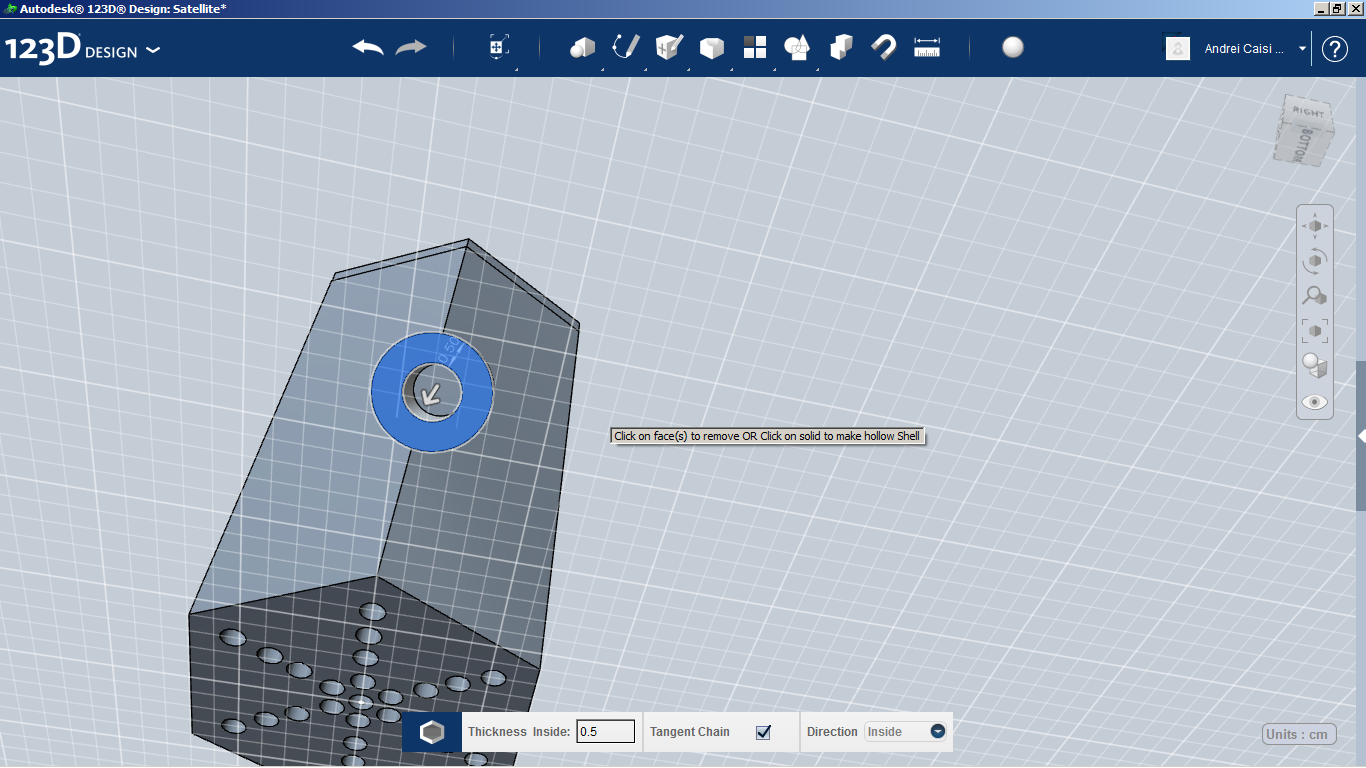Open the Material sphere tool

point(1013,47)
